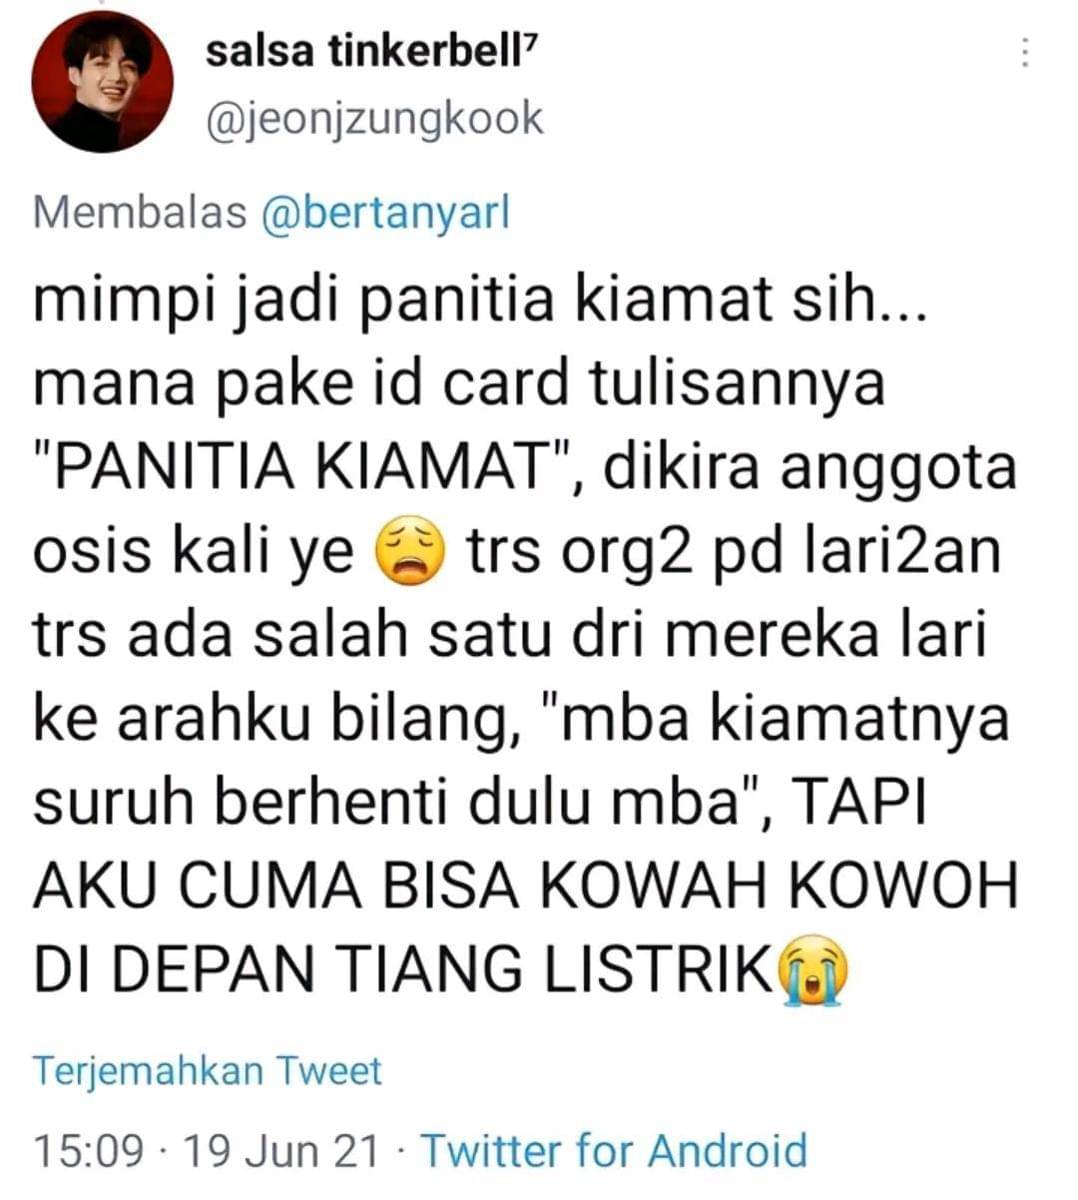Open salsa tinkerbell's profile picture
Image resolution: width=1078 pixels, height=1200 pixels.
pyautogui.click(x=102, y=83)
